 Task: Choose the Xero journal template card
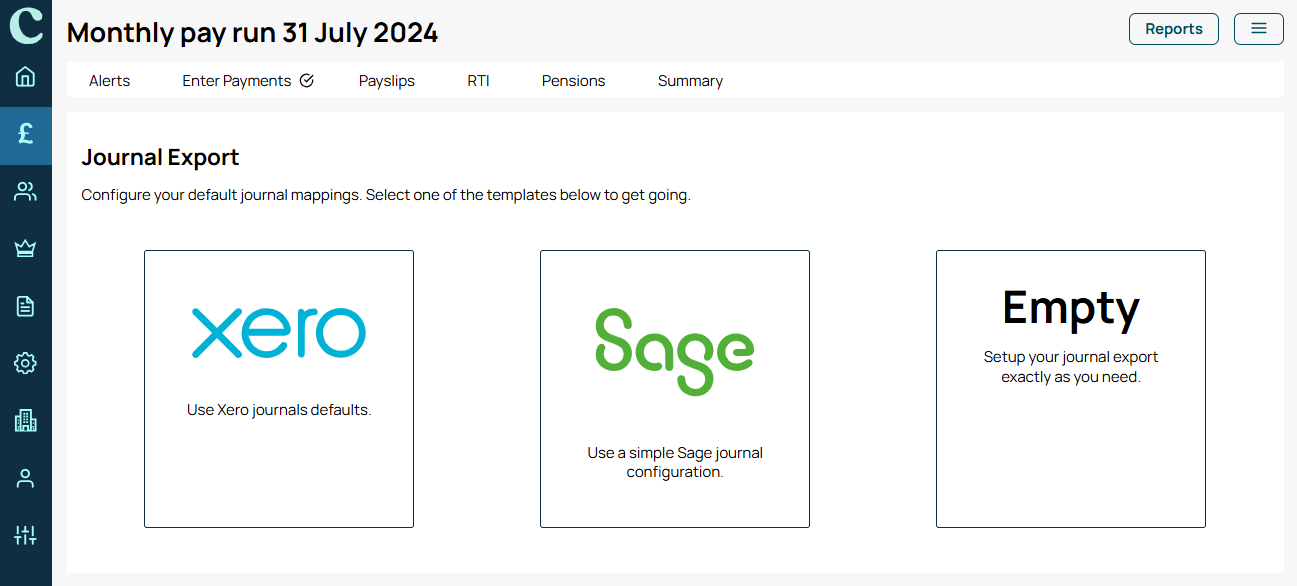tap(279, 389)
